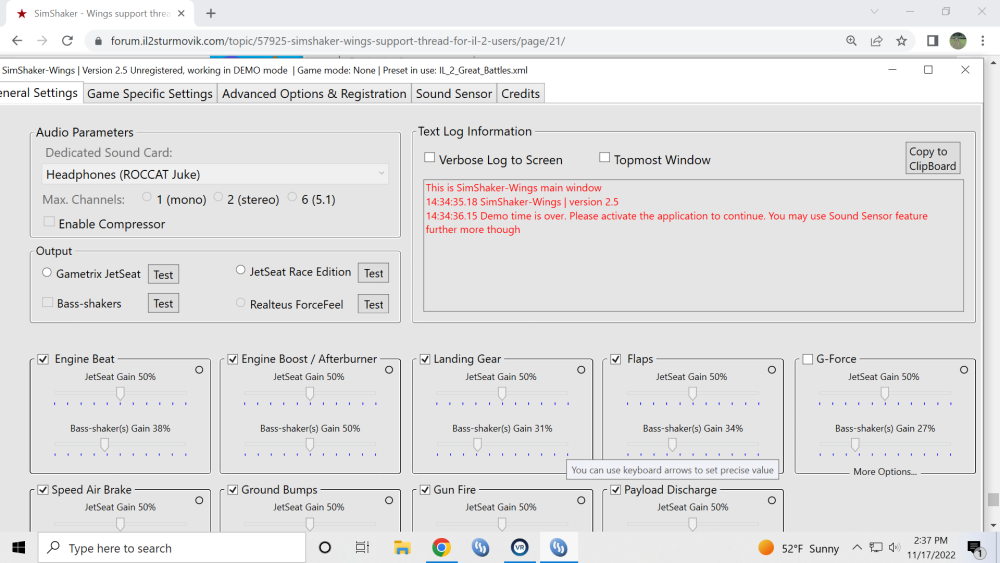Adjust the Engine Beat JetSeat Gain slider
Screen dimensions: 1000x563
120,393
